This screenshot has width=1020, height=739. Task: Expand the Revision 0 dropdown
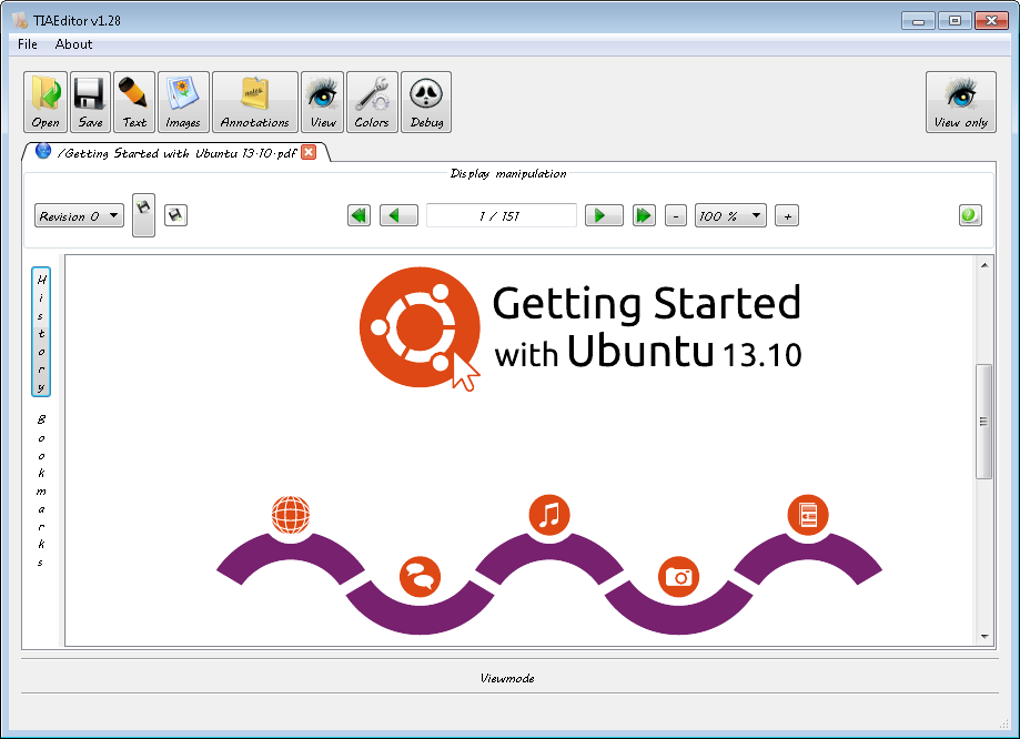click(x=79, y=216)
